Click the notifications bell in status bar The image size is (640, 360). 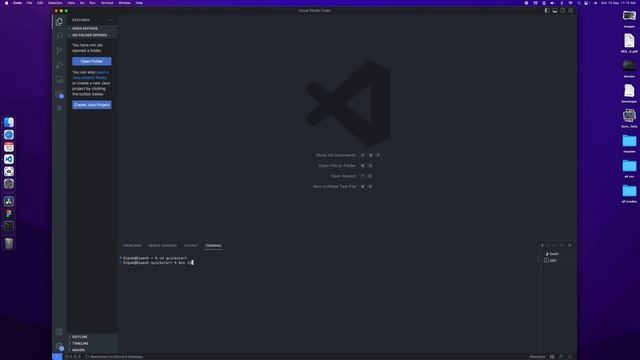pos(570,357)
